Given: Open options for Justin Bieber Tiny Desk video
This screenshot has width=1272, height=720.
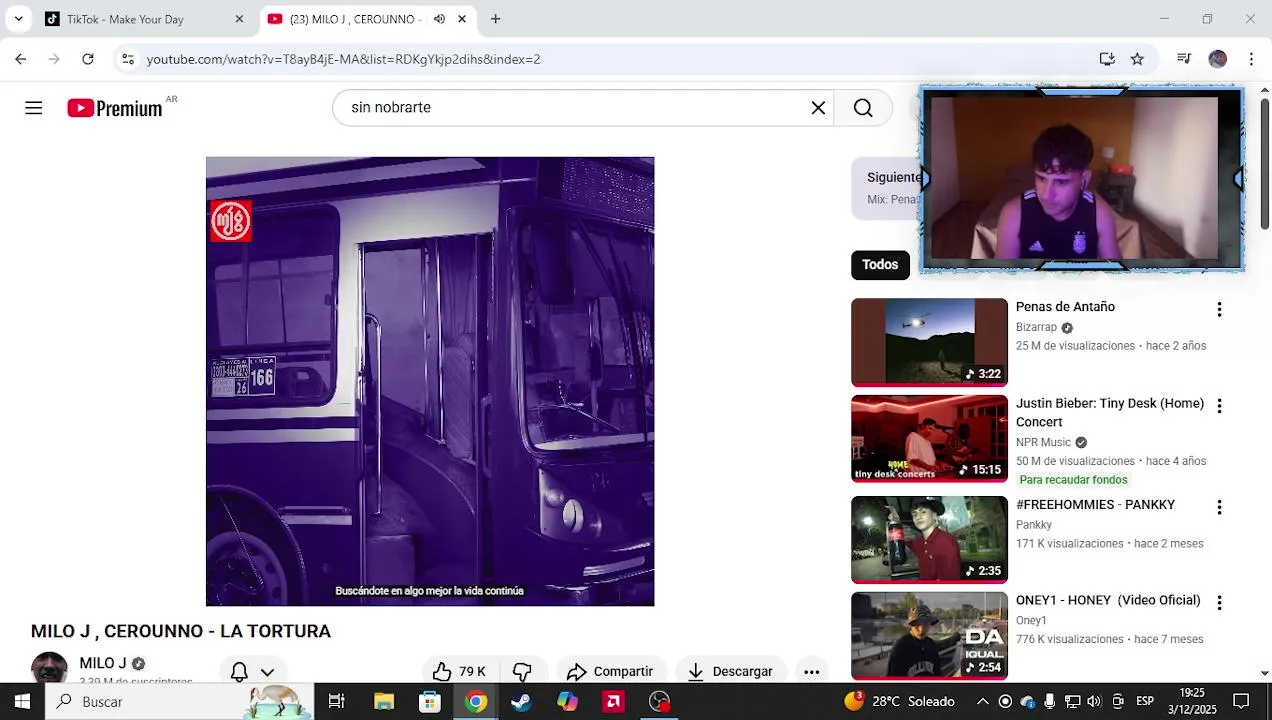Looking at the screenshot, I should pyautogui.click(x=1219, y=406).
